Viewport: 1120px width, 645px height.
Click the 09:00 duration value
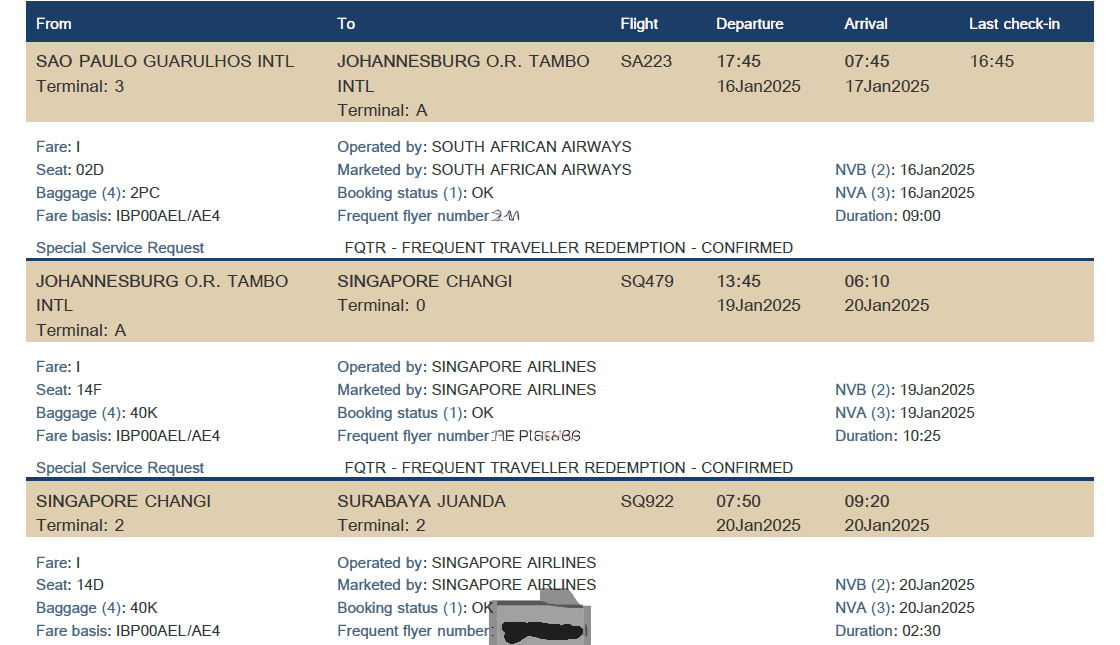click(x=919, y=216)
